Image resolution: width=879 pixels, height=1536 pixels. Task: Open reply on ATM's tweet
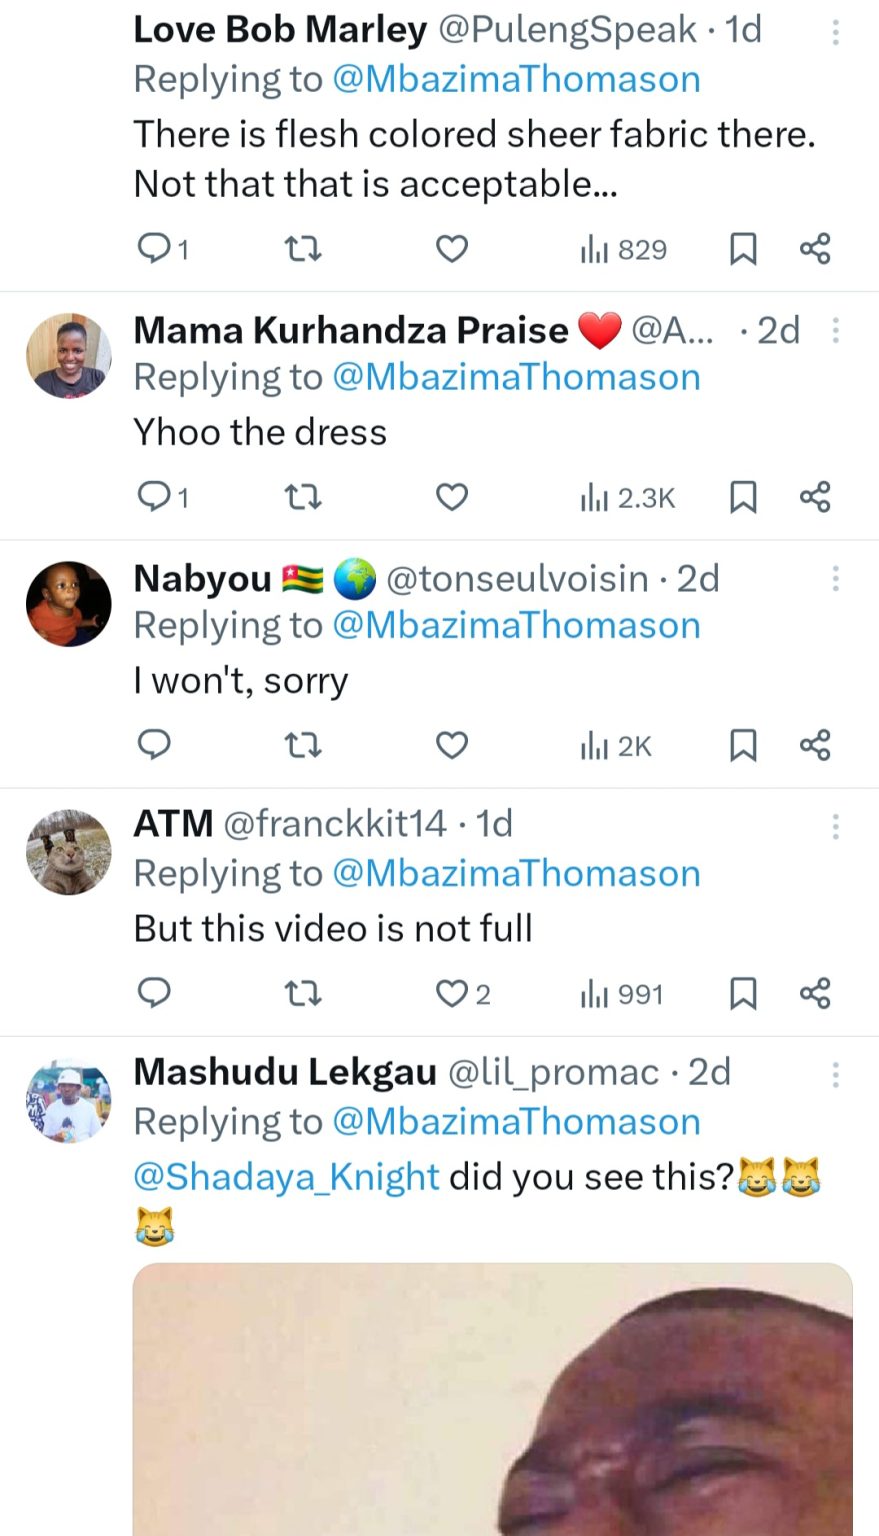click(154, 993)
